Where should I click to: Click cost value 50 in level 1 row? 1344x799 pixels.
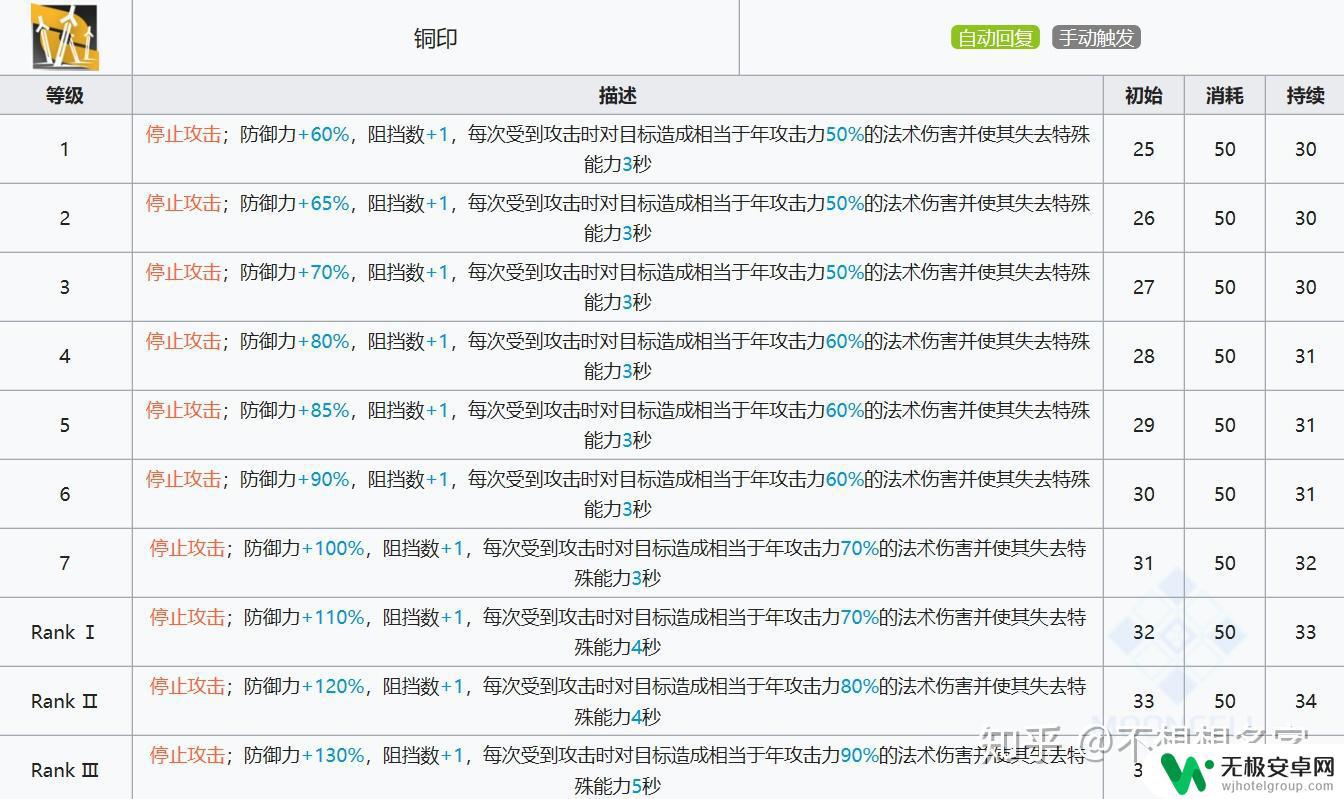coord(1224,149)
